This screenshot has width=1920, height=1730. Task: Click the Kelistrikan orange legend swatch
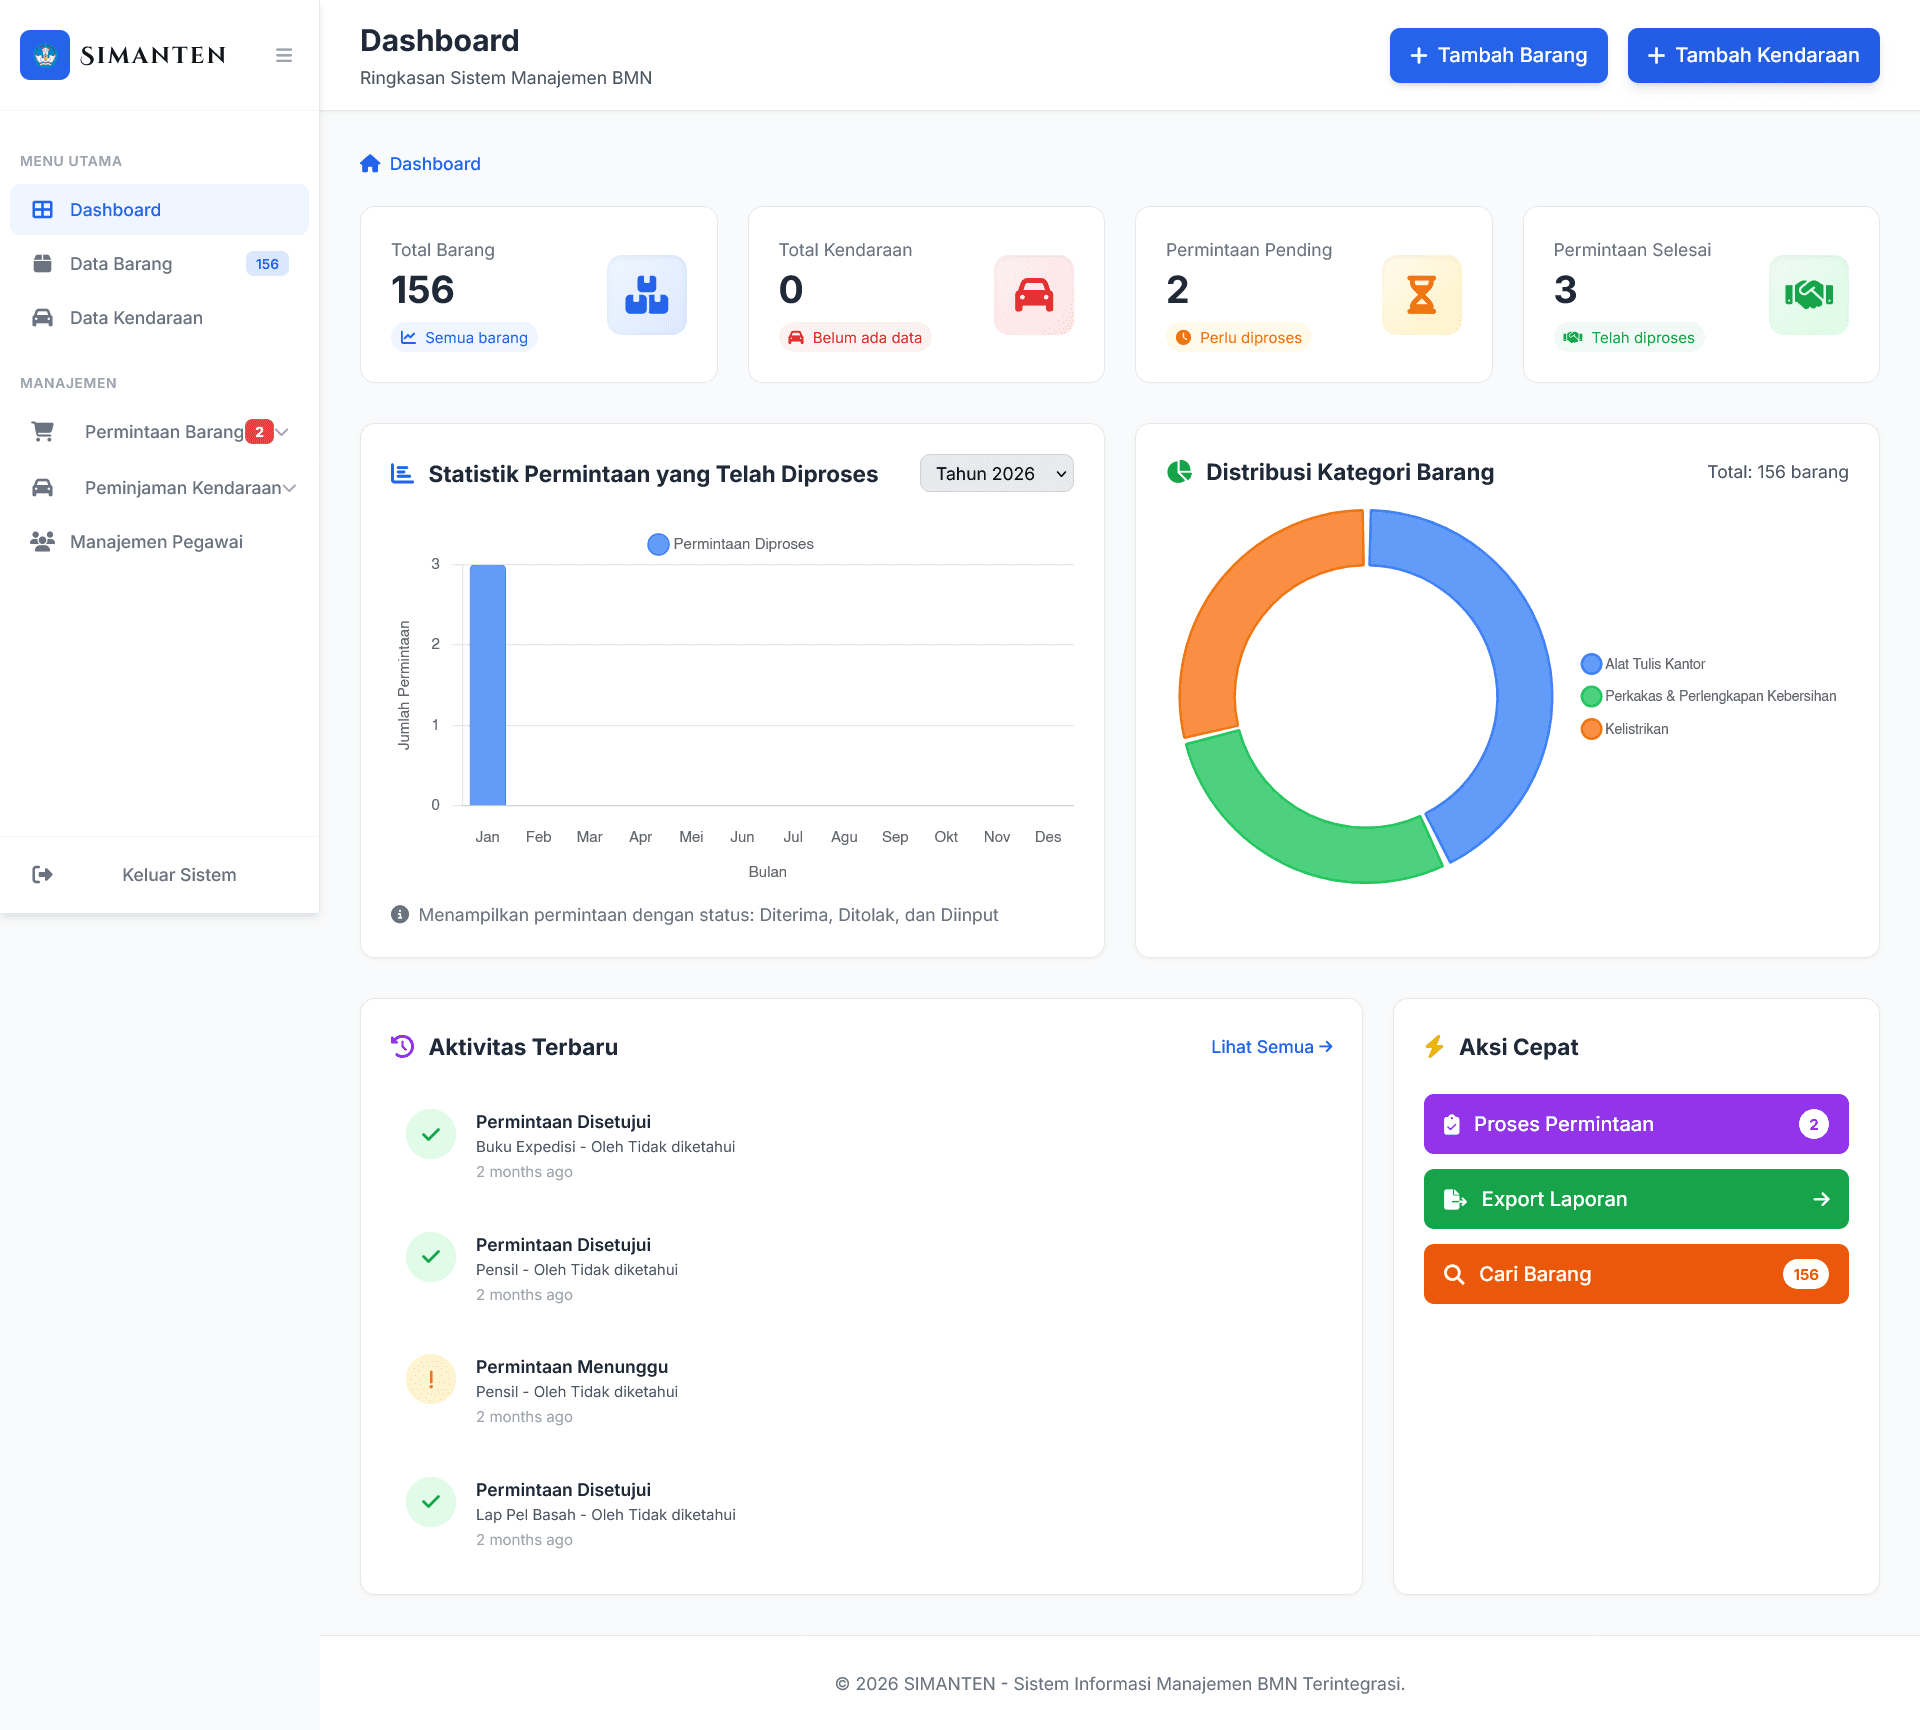[x=1591, y=729]
